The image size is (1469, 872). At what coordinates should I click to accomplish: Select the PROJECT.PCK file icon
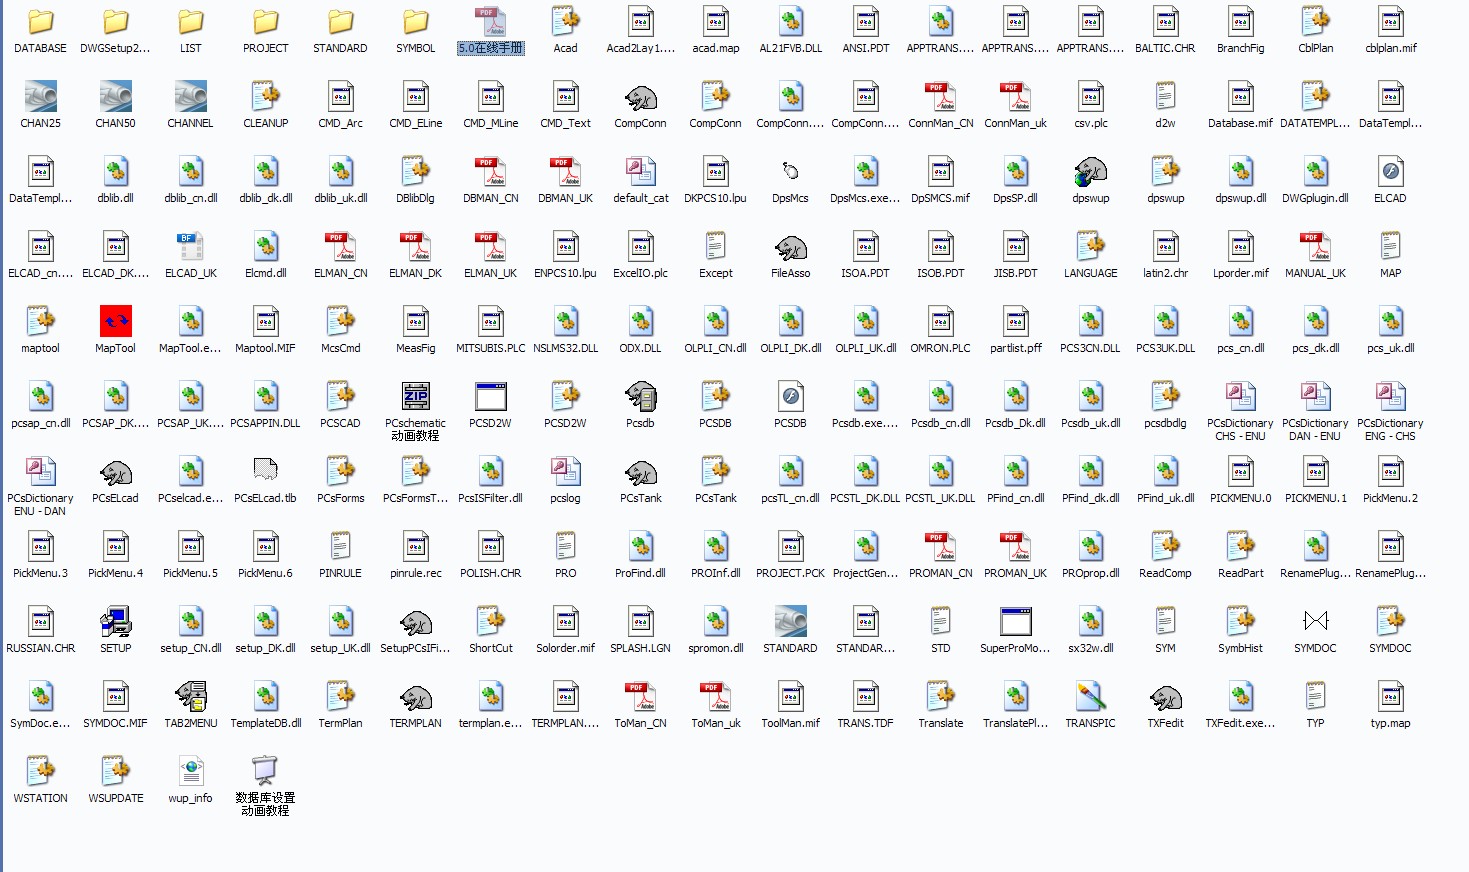coord(791,546)
